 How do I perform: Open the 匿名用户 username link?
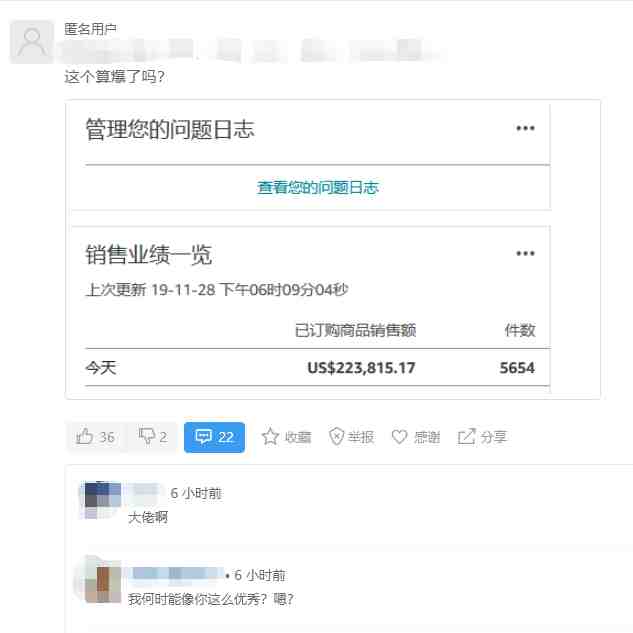click(x=90, y=29)
